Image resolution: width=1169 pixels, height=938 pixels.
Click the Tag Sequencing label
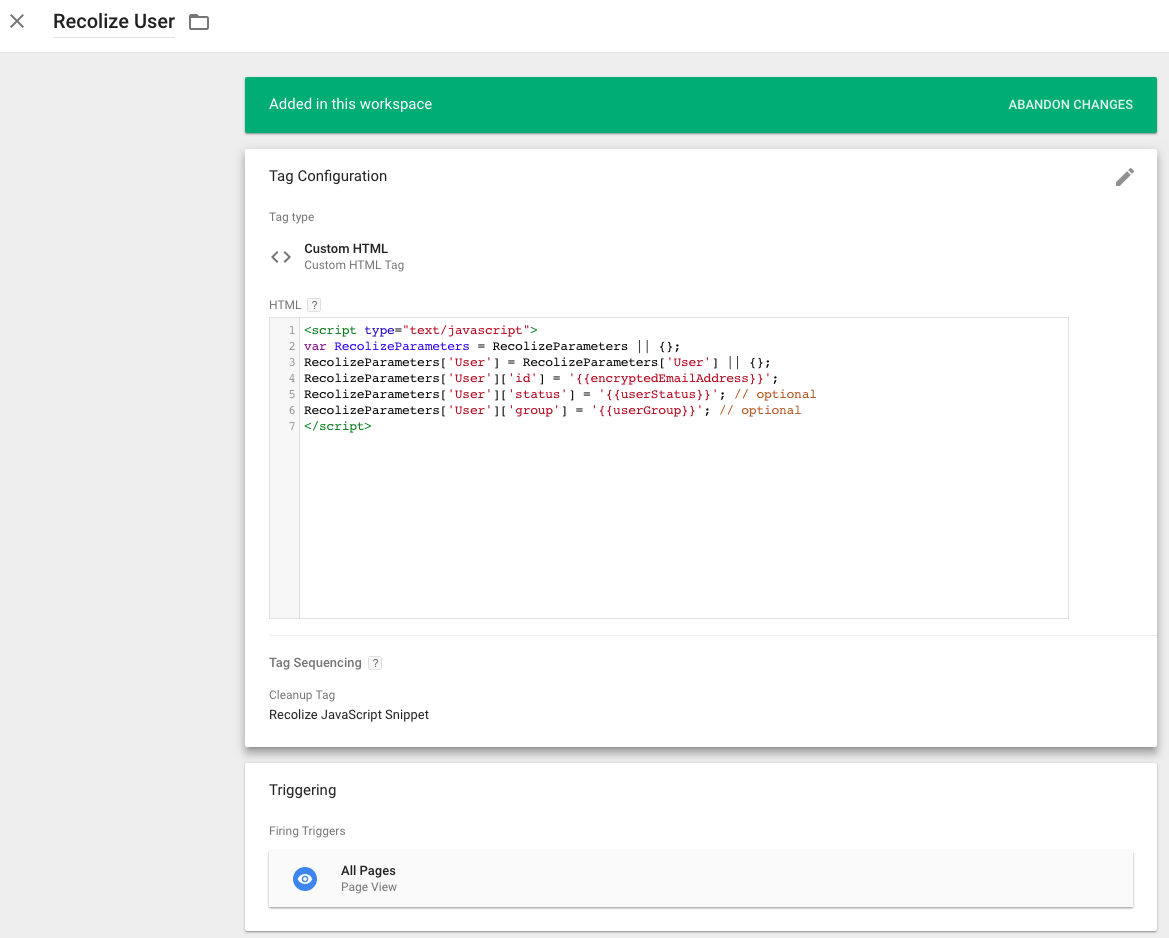pyautogui.click(x=315, y=663)
